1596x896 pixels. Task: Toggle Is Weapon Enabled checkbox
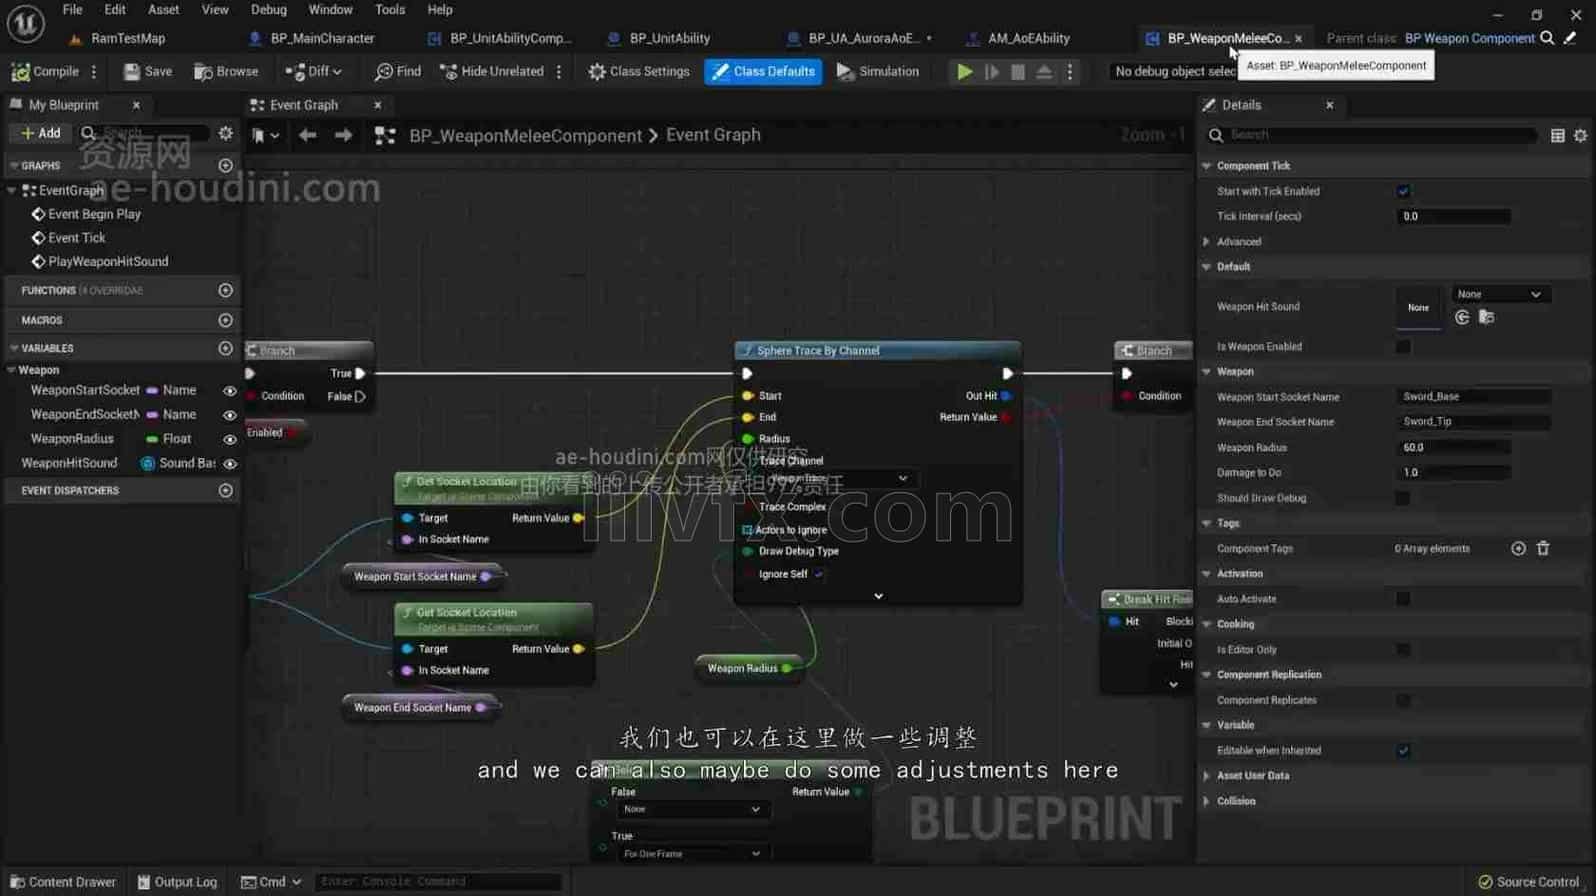point(1403,346)
